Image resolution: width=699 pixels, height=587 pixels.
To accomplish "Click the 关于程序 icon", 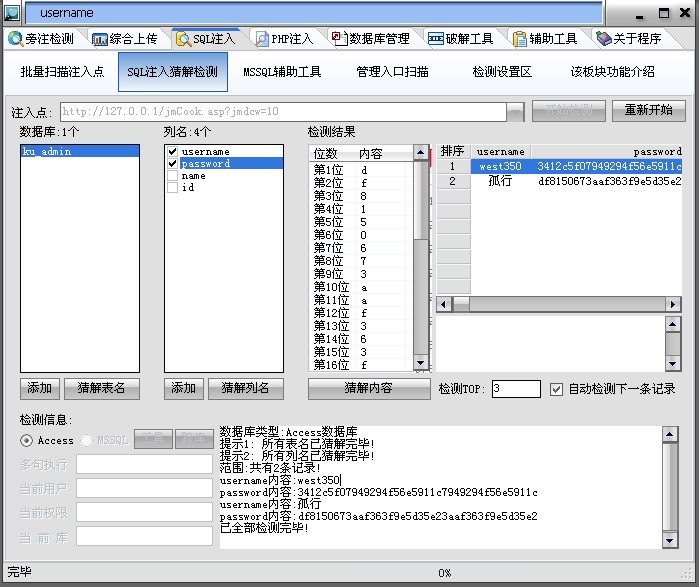I will point(604,39).
